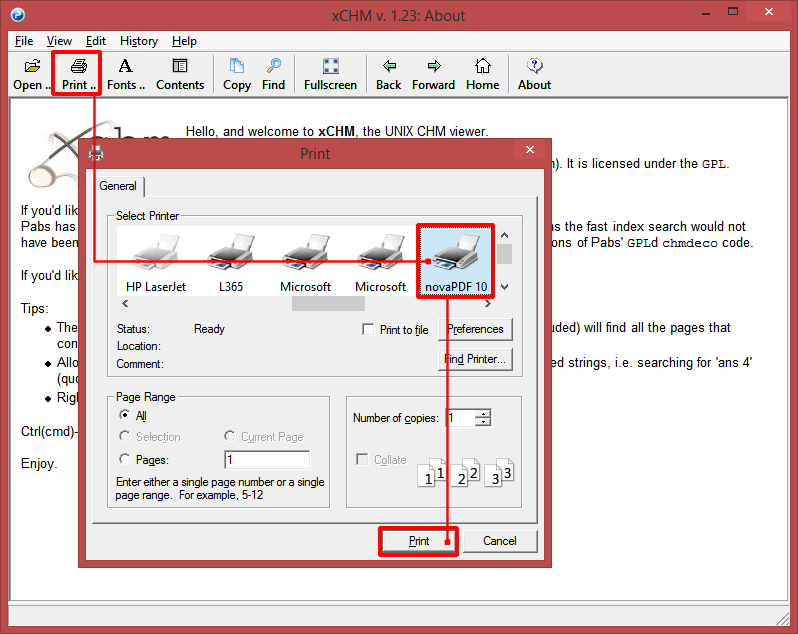Click printer list scroll left arrow
798x634 pixels.
click(125, 304)
